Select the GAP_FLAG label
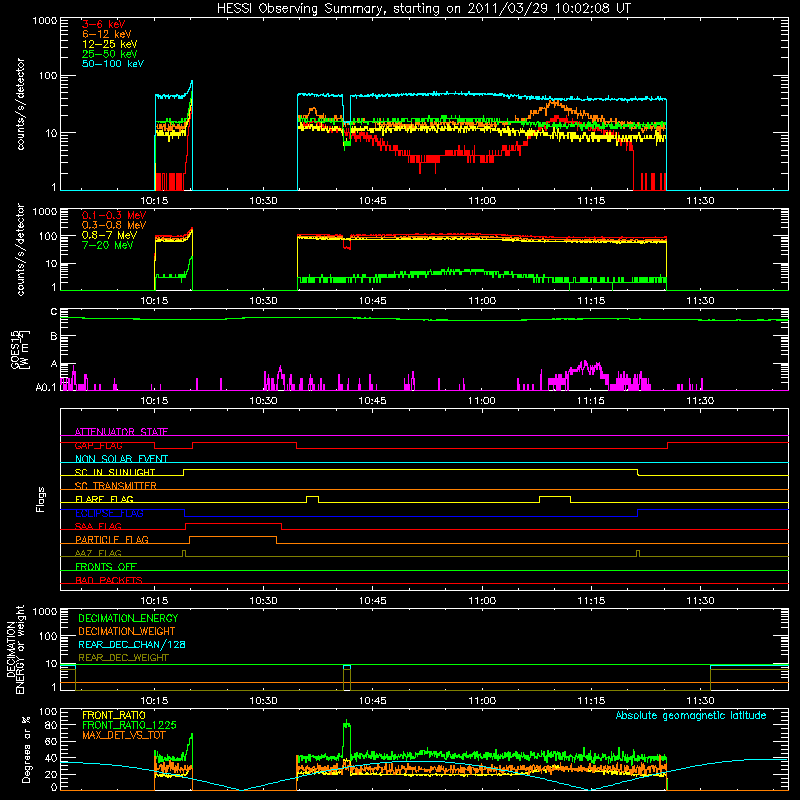This screenshot has width=800, height=800. tap(98, 445)
